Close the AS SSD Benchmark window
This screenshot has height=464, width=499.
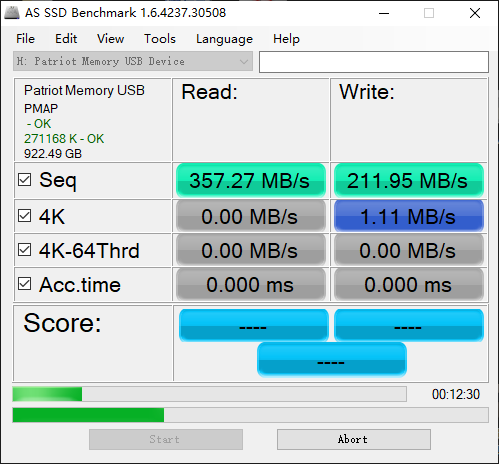tap(475, 13)
